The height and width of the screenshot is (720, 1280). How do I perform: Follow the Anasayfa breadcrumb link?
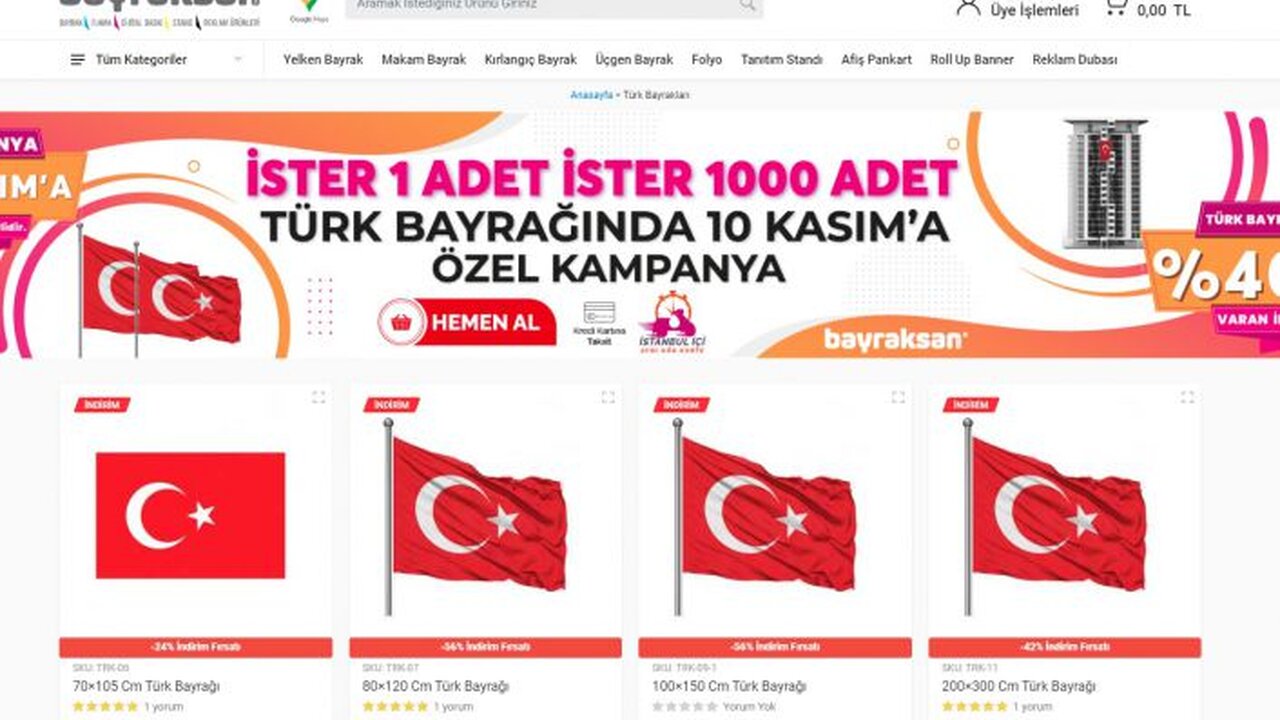tap(591, 95)
